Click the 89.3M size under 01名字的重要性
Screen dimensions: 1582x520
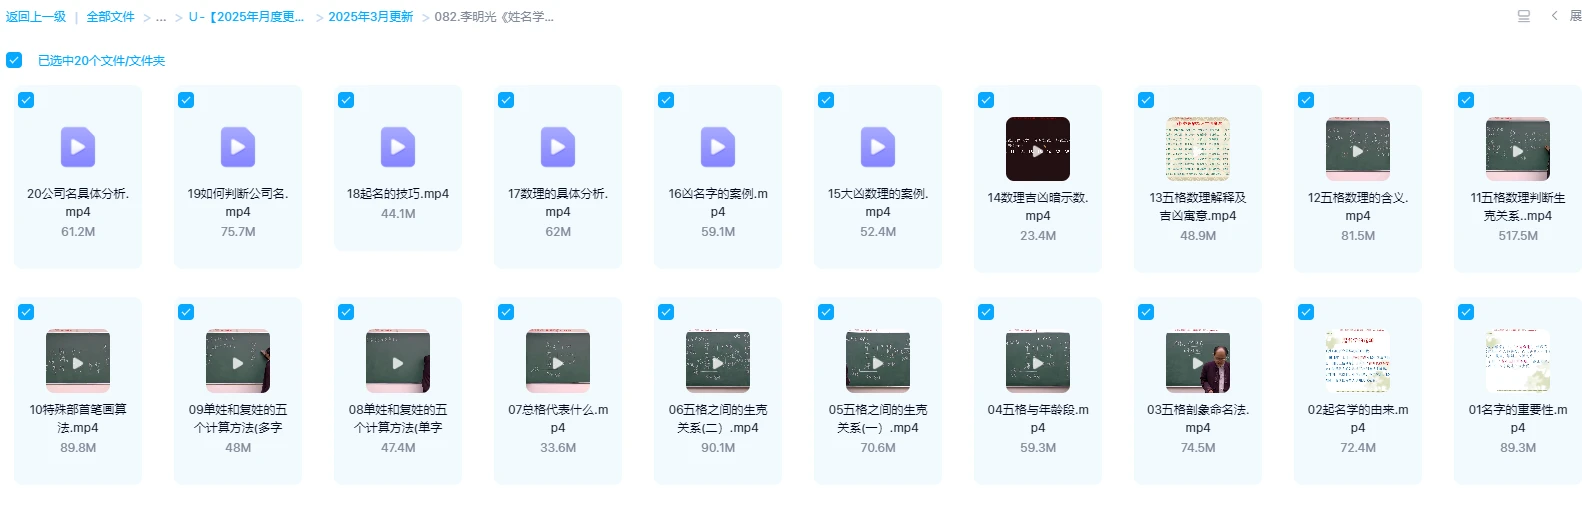point(1518,448)
